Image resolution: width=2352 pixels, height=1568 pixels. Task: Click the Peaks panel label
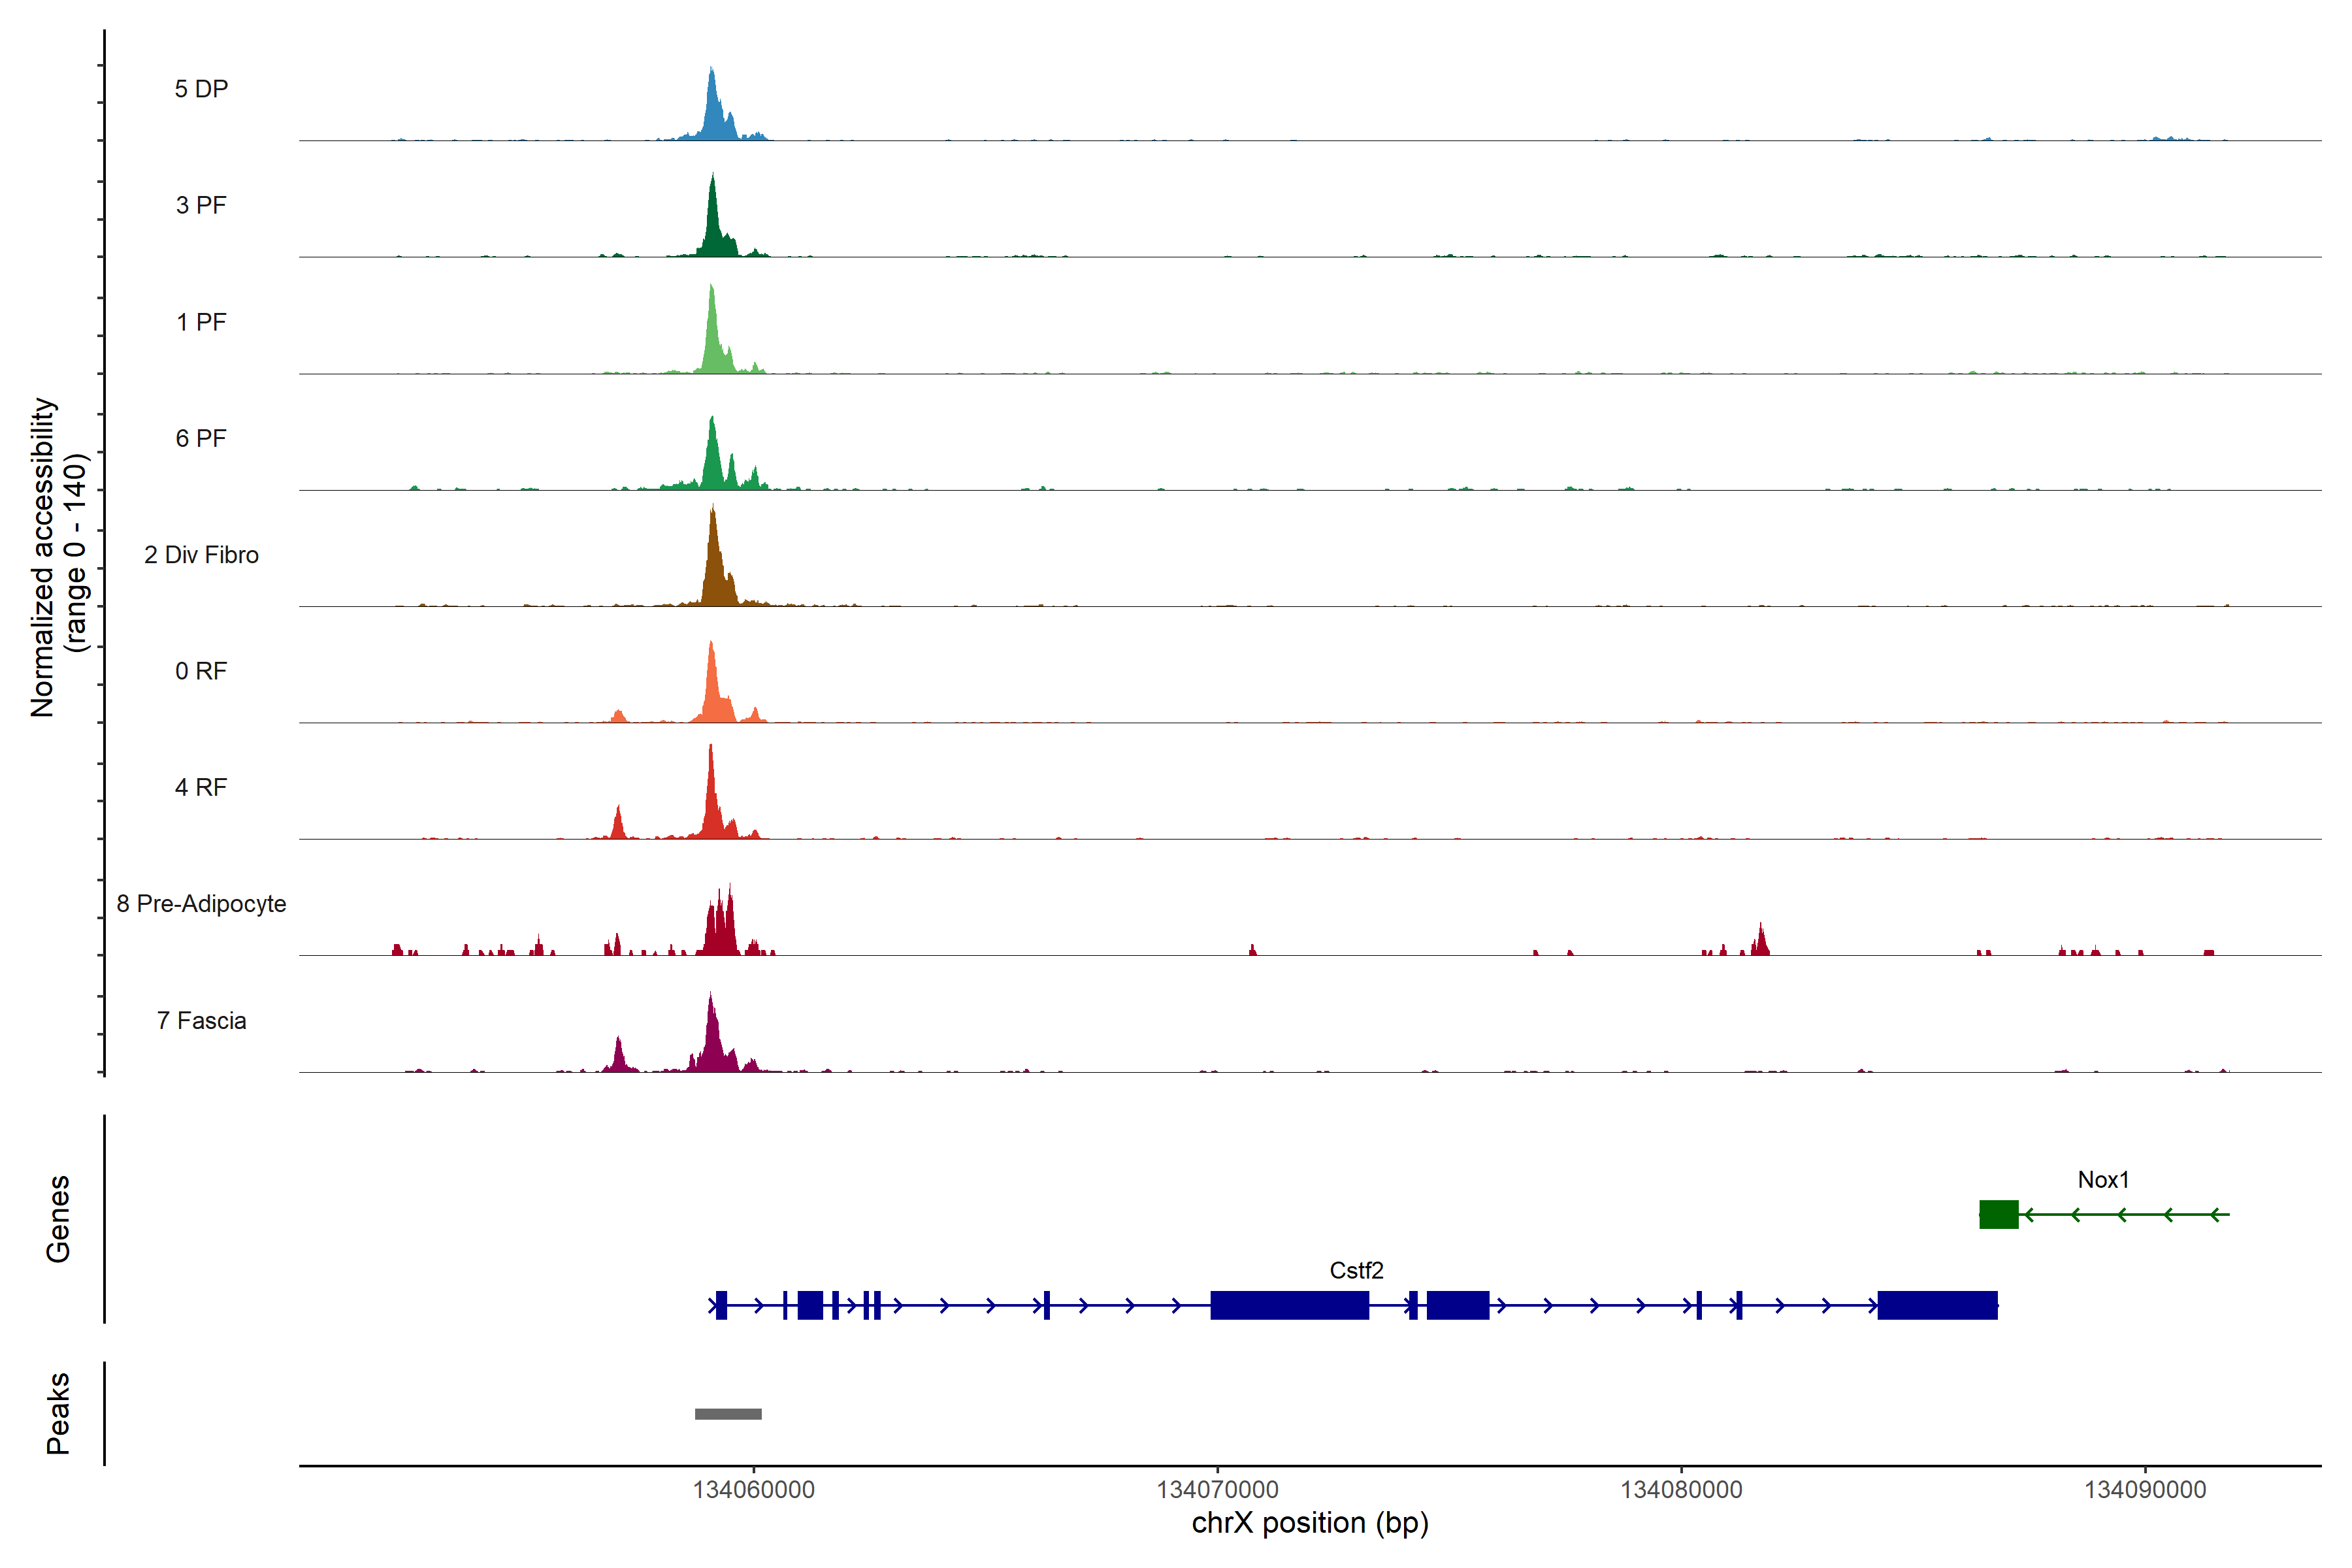[x=58, y=1413]
